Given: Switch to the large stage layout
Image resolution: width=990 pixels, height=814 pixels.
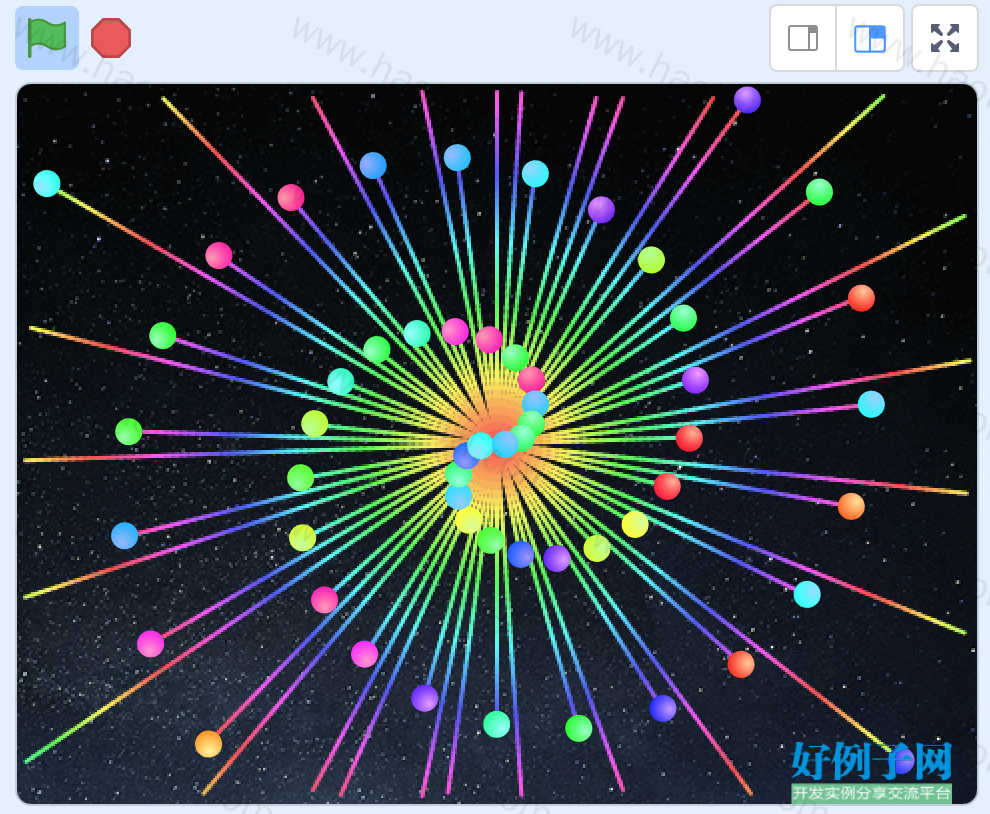Looking at the screenshot, I should 870,38.
